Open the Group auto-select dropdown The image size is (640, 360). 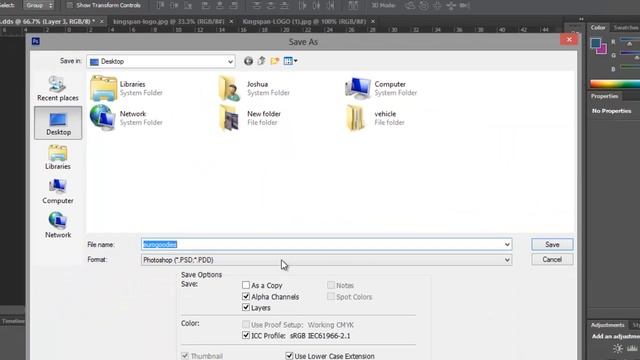click(39, 5)
